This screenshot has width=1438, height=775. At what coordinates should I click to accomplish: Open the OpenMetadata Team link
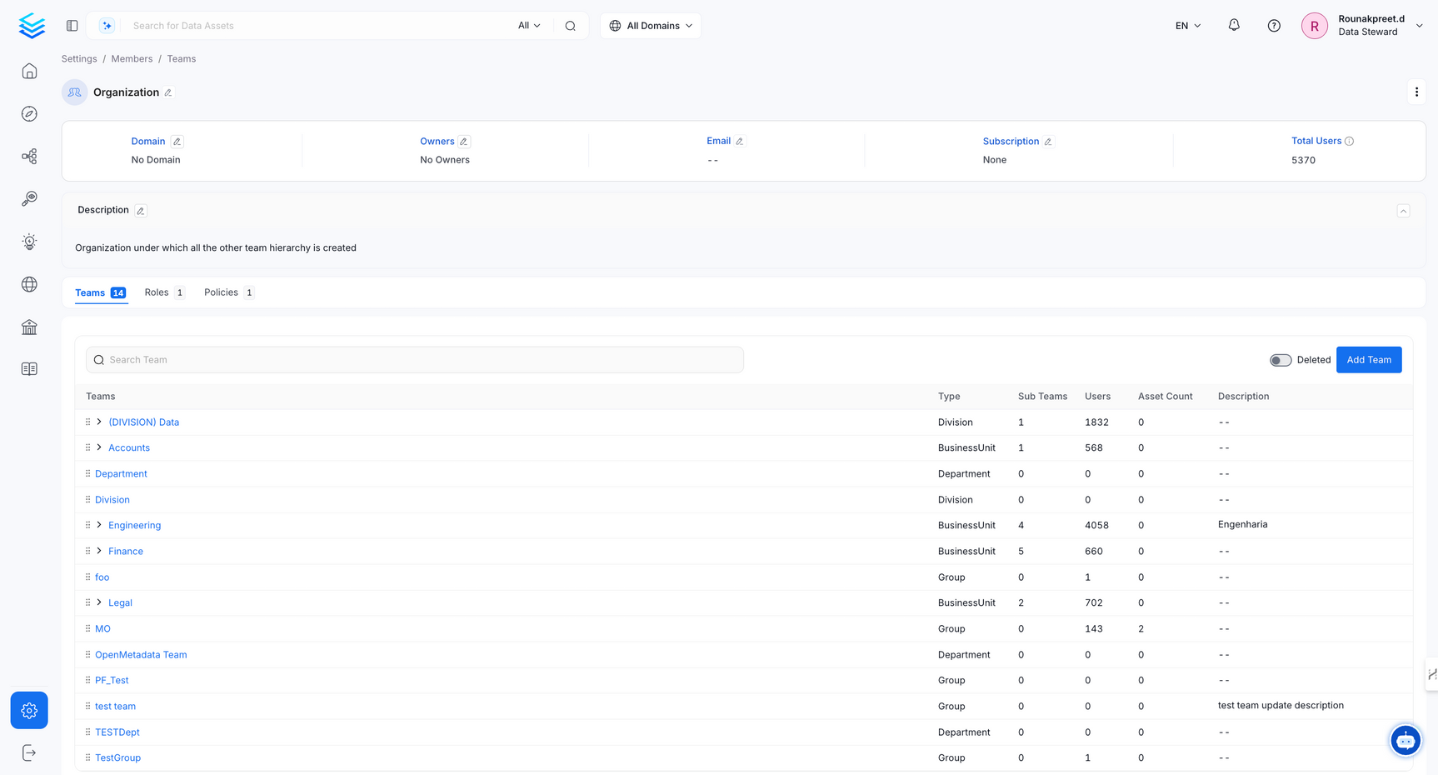click(x=141, y=655)
